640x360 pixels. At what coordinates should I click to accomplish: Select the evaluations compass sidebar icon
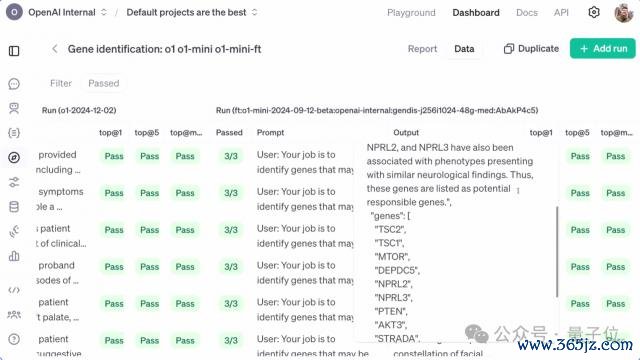click(14, 158)
